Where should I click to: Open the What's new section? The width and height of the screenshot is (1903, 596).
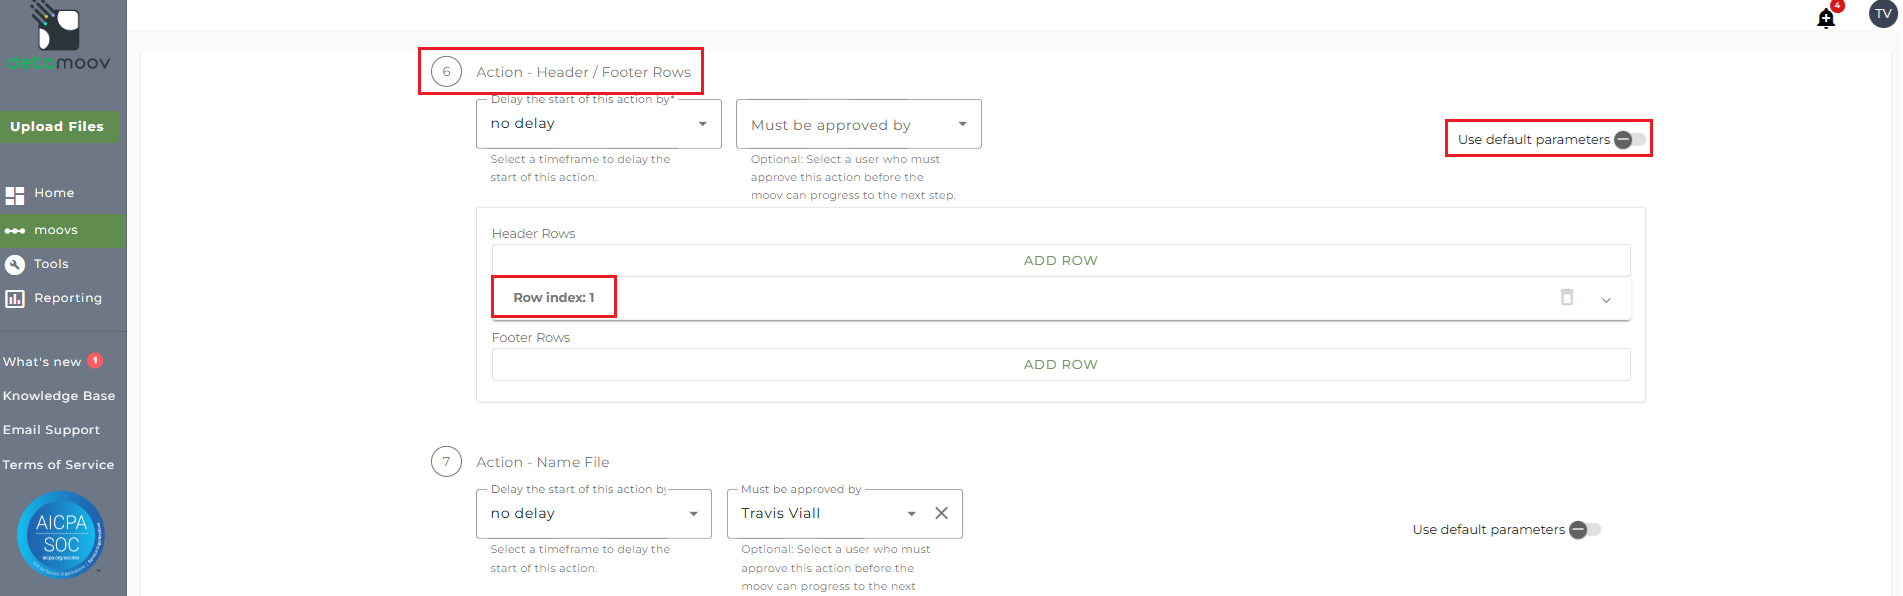click(43, 362)
